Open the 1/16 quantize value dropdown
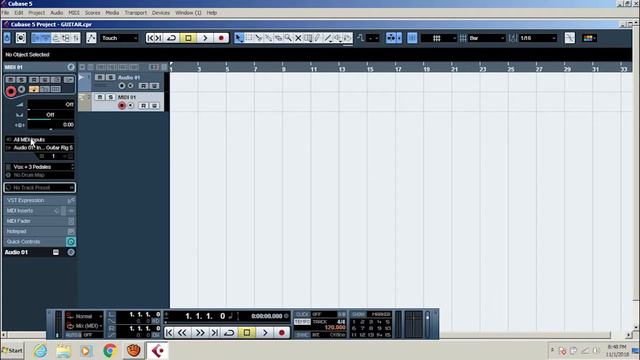This screenshot has width=640, height=360. (538, 38)
